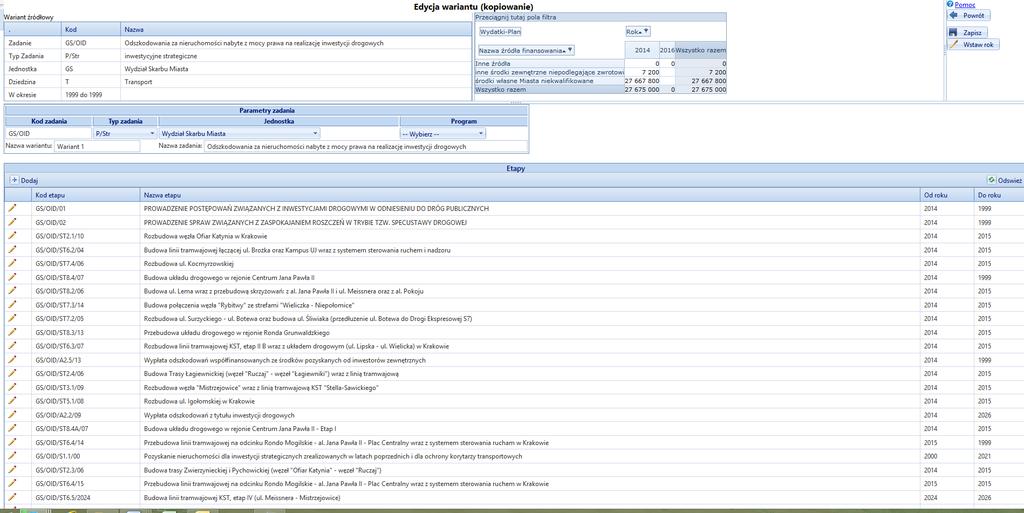Click the Wstaw rok button

973,44
